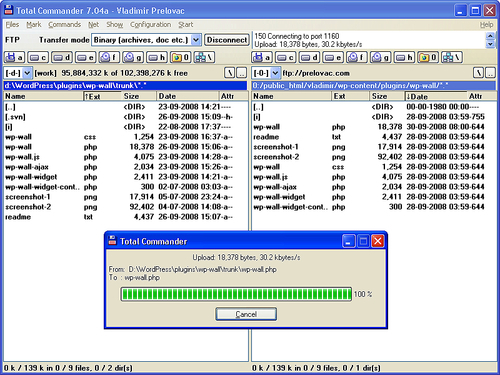Image resolution: width=500 pixels, height=375 pixels.
Task: Minimize the upload progress dialog
Action: pos(348,241)
